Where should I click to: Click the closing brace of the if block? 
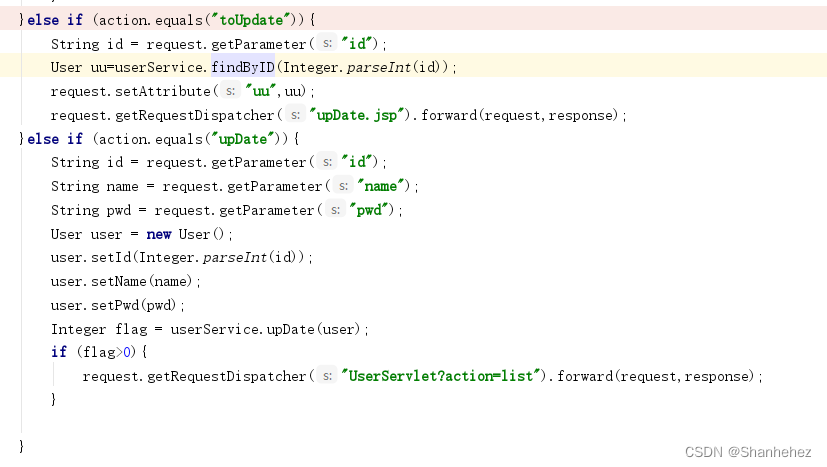(53, 399)
